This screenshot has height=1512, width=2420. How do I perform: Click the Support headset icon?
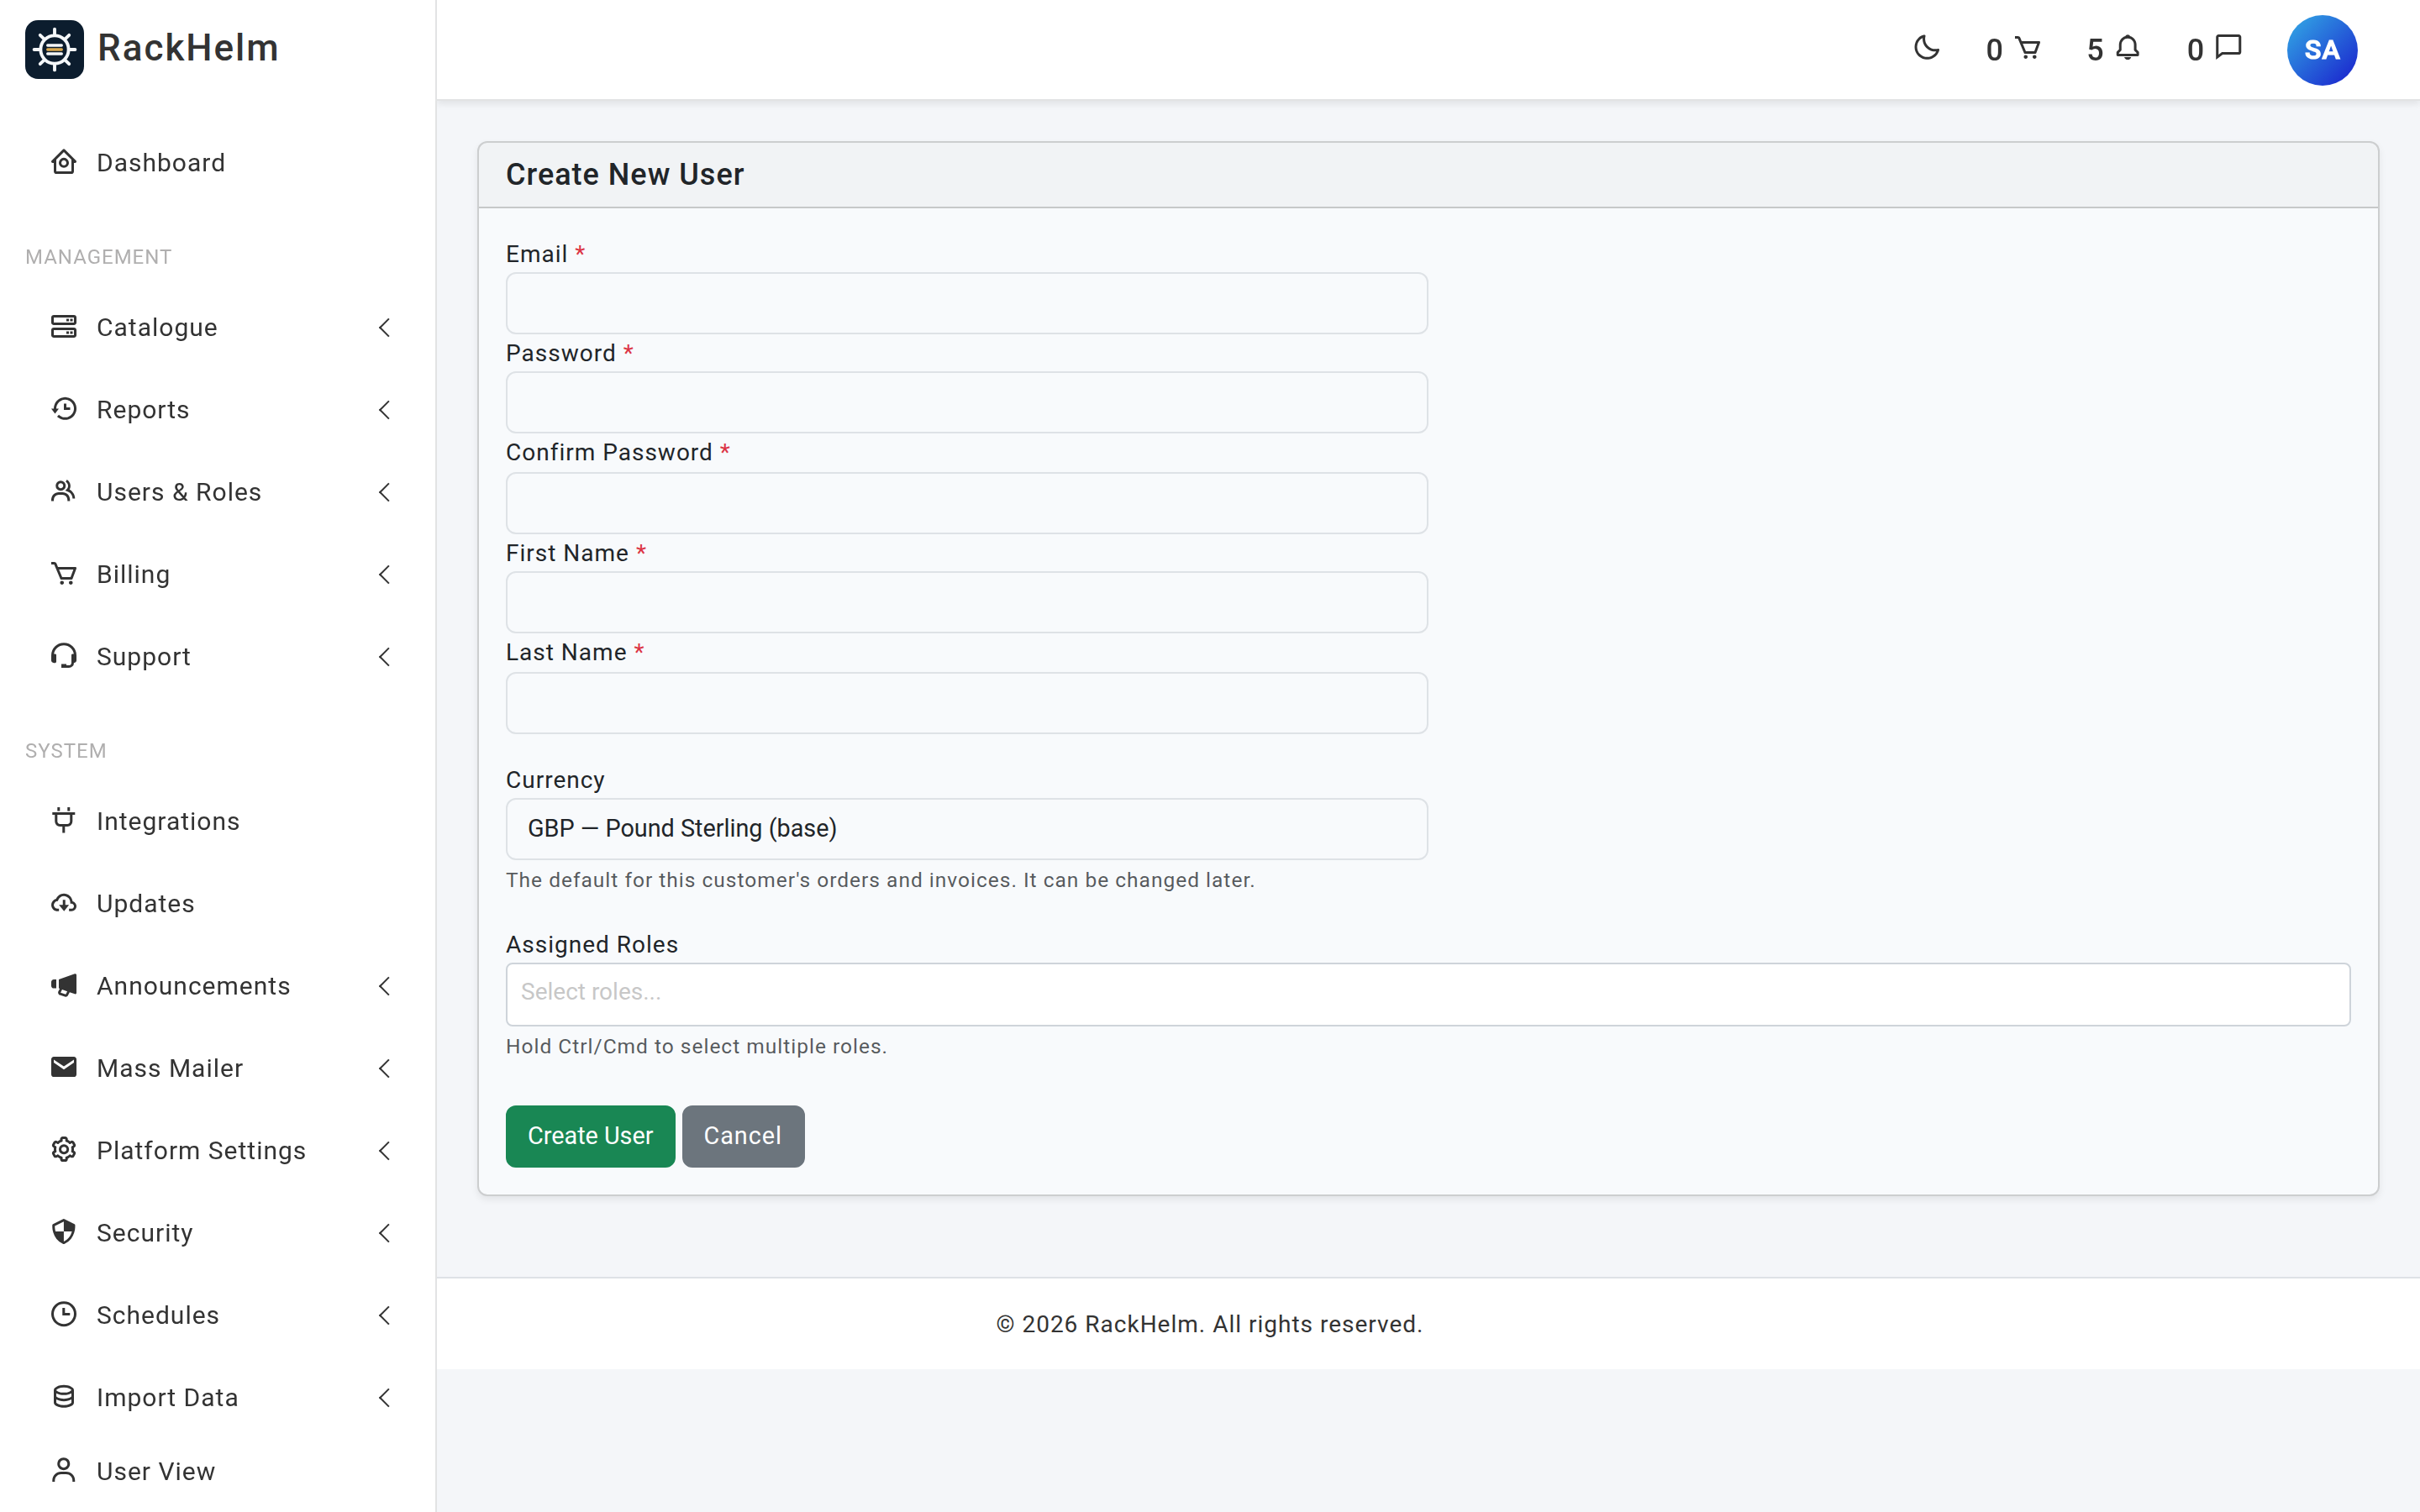coord(64,656)
